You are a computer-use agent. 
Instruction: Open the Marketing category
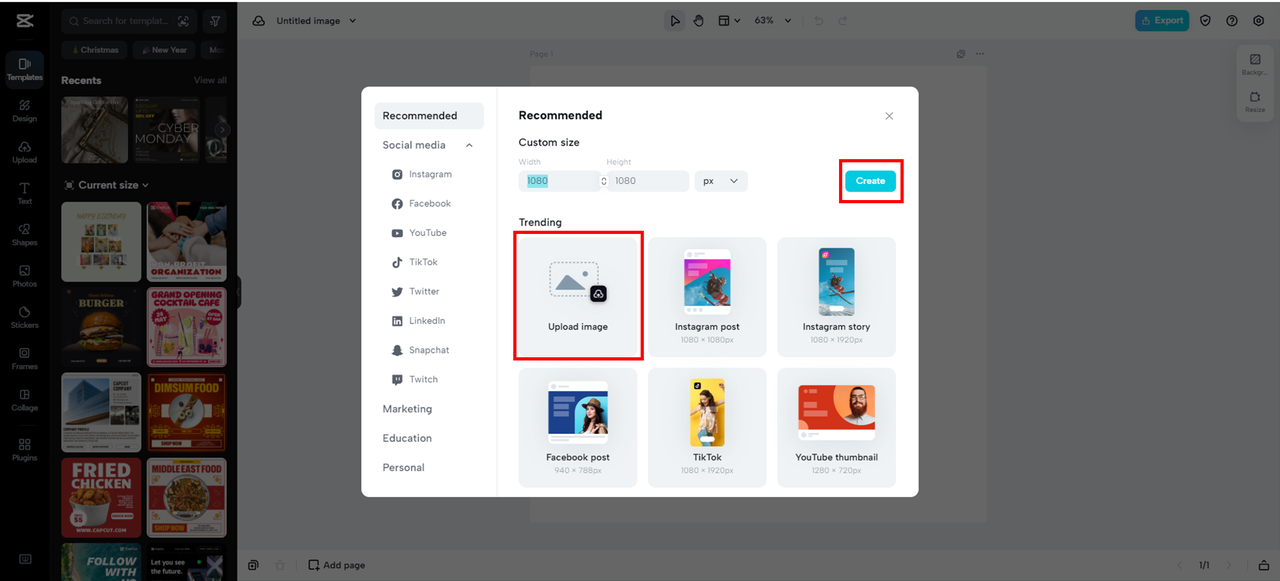pos(407,409)
